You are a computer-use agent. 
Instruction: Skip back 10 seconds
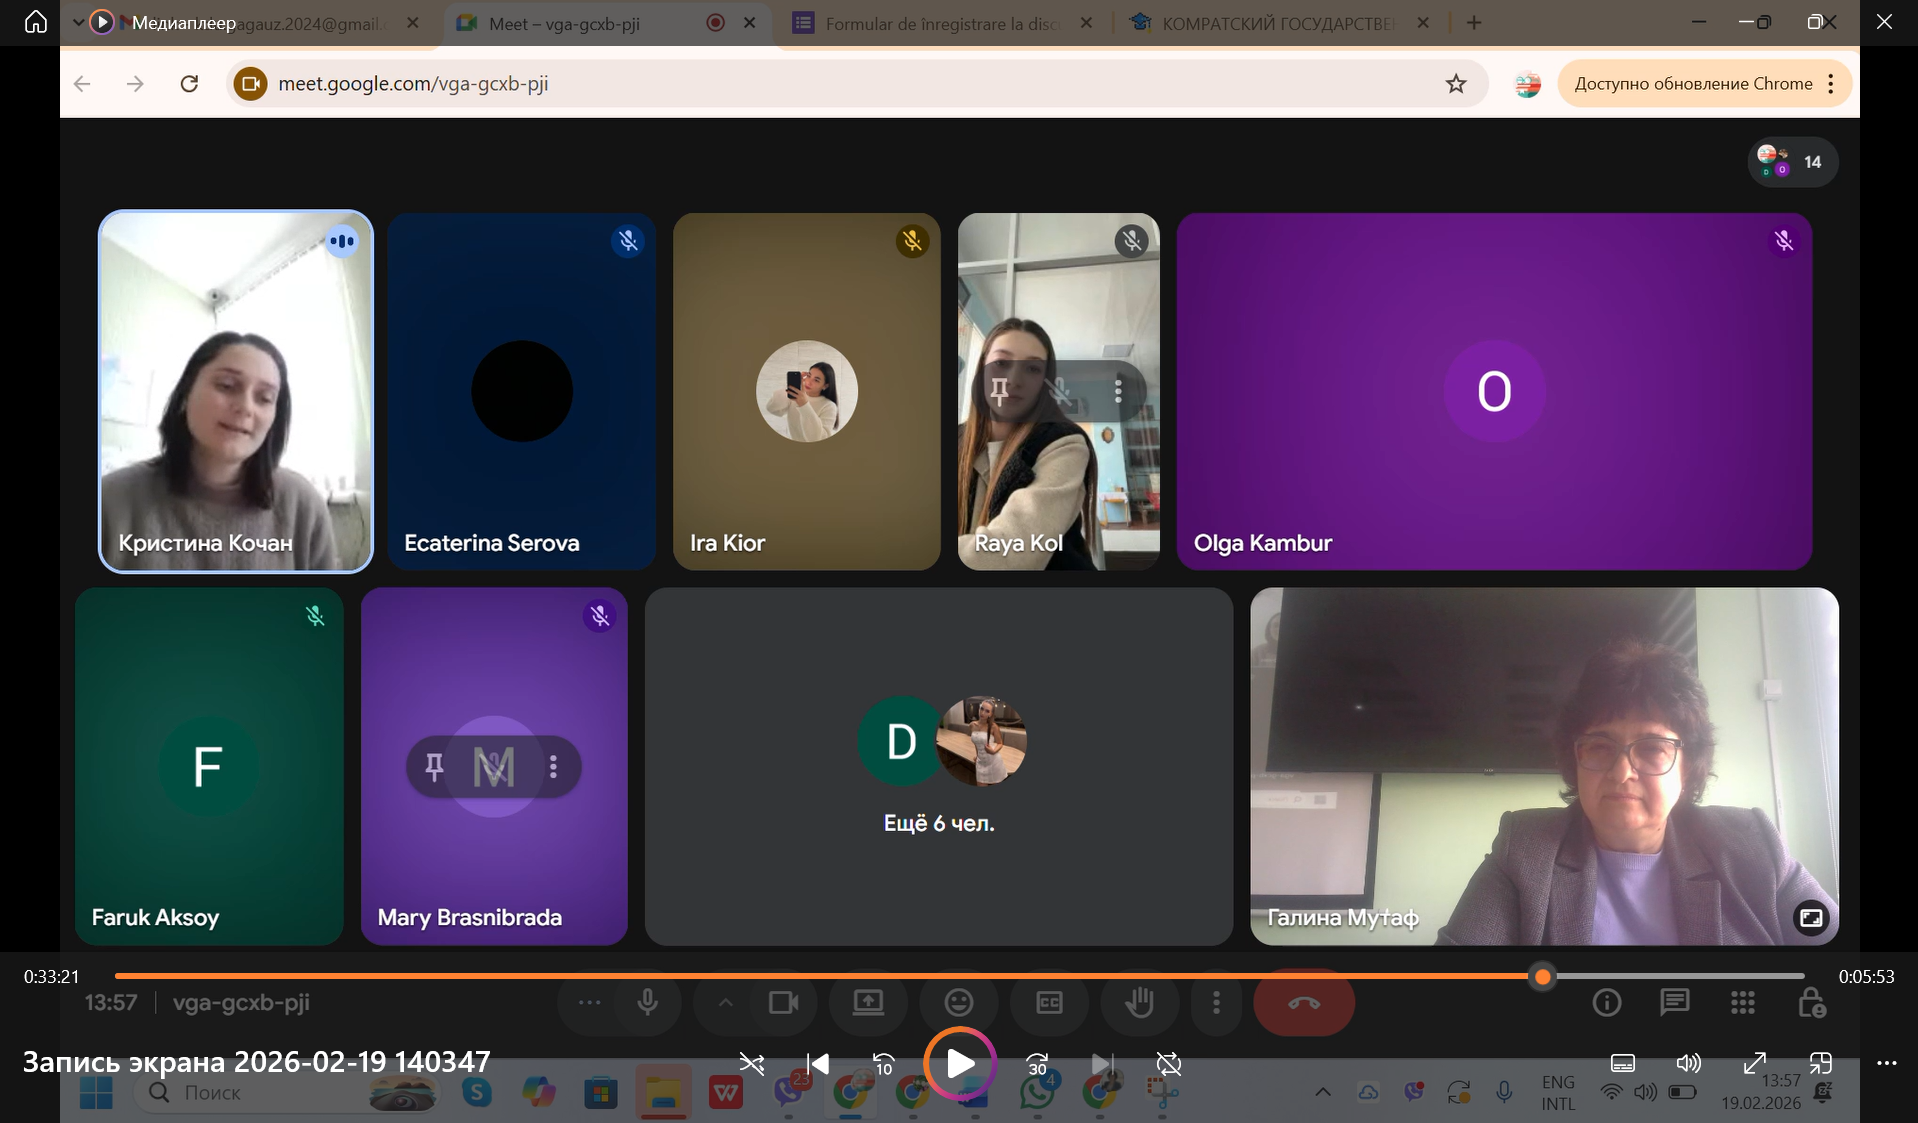coord(883,1064)
